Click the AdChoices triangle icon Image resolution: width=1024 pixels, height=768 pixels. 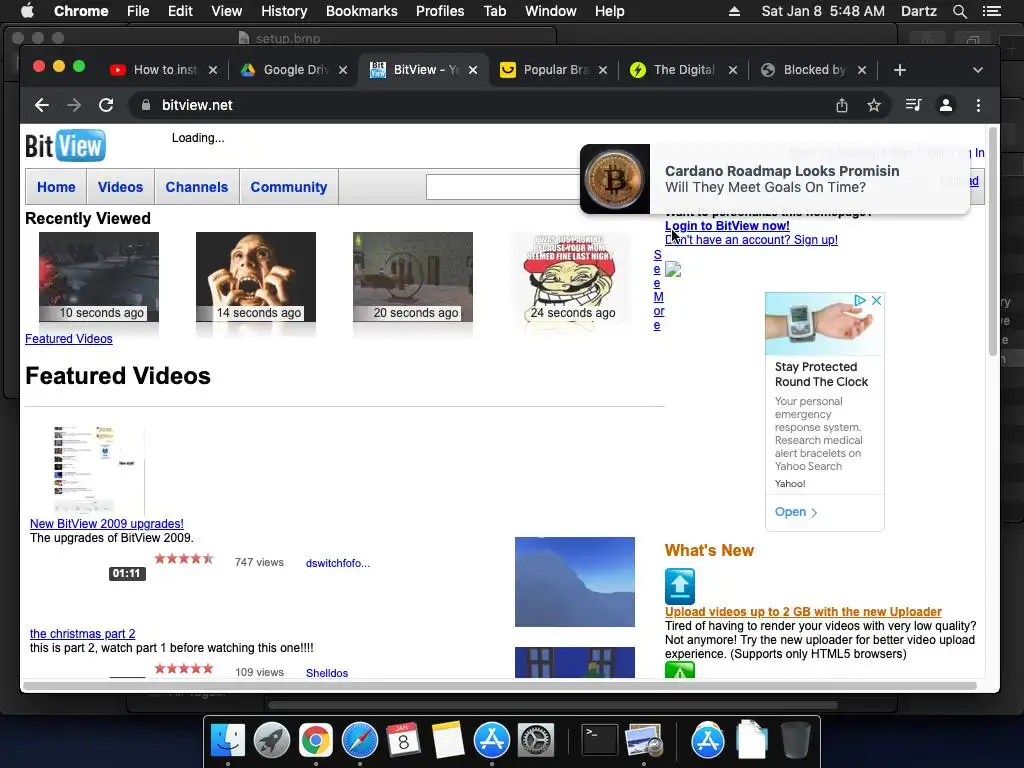tap(859, 300)
